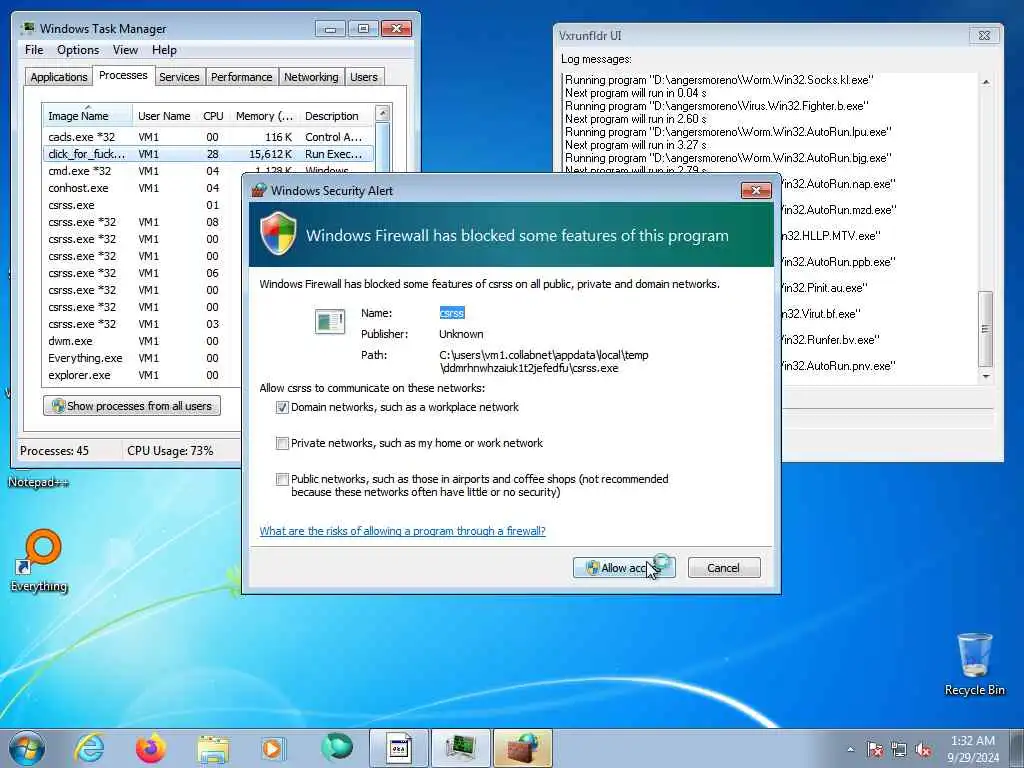Enable Public networks checkbox
1024x768 pixels.
click(282, 479)
